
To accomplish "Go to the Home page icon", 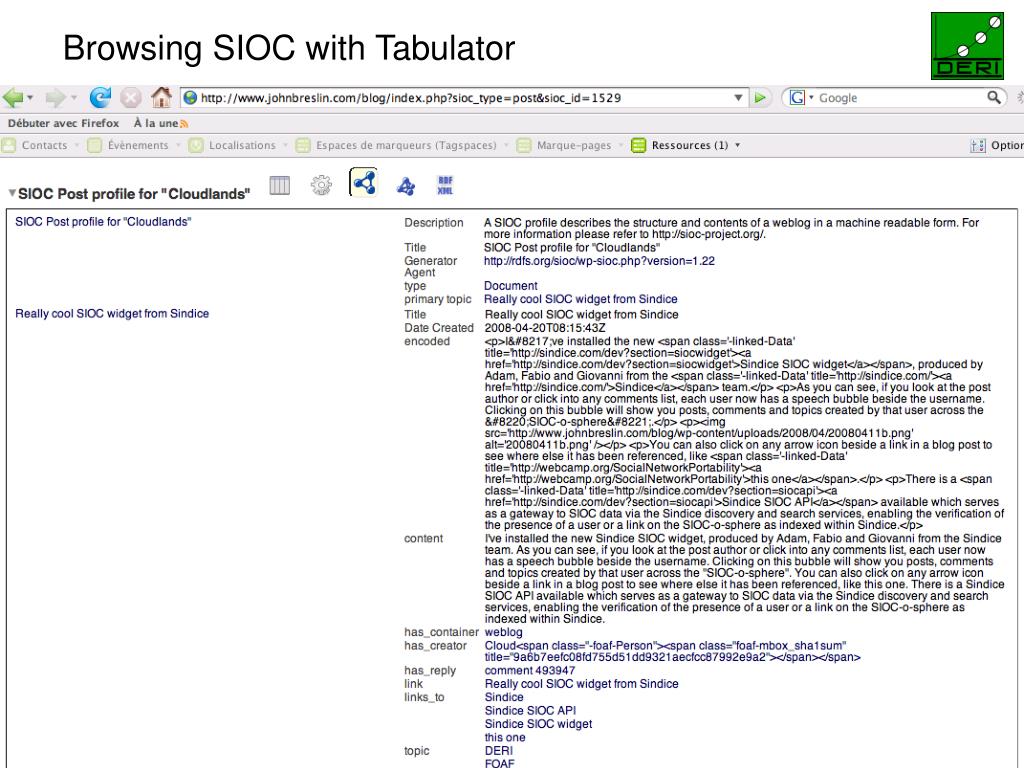I will point(161,97).
